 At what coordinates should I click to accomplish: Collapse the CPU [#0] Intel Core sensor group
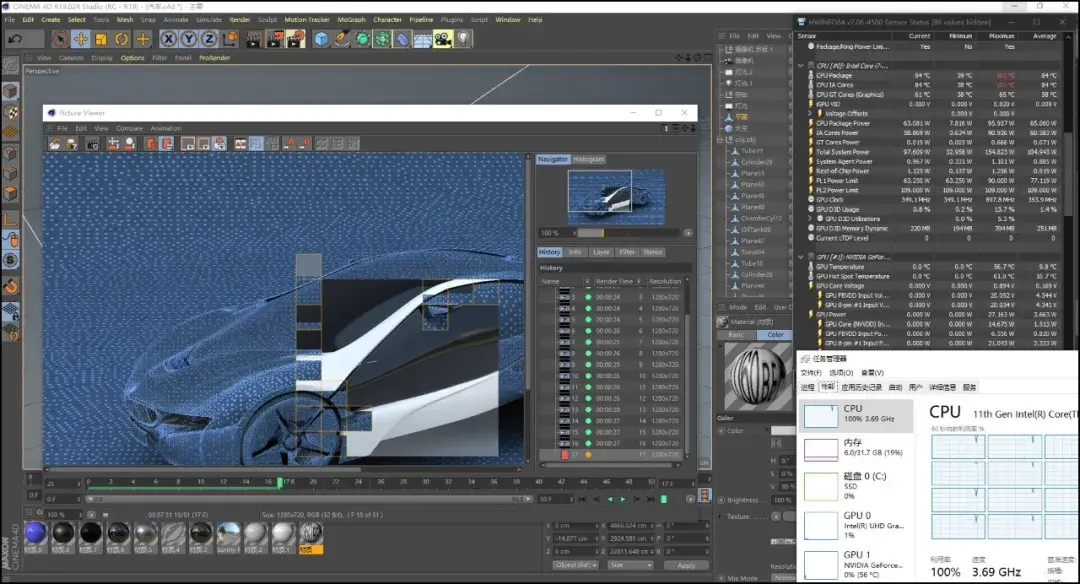(801, 66)
